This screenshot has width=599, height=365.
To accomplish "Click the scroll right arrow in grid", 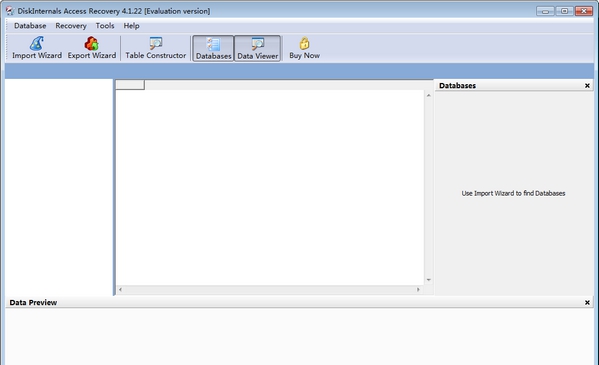I will coord(418,289).
